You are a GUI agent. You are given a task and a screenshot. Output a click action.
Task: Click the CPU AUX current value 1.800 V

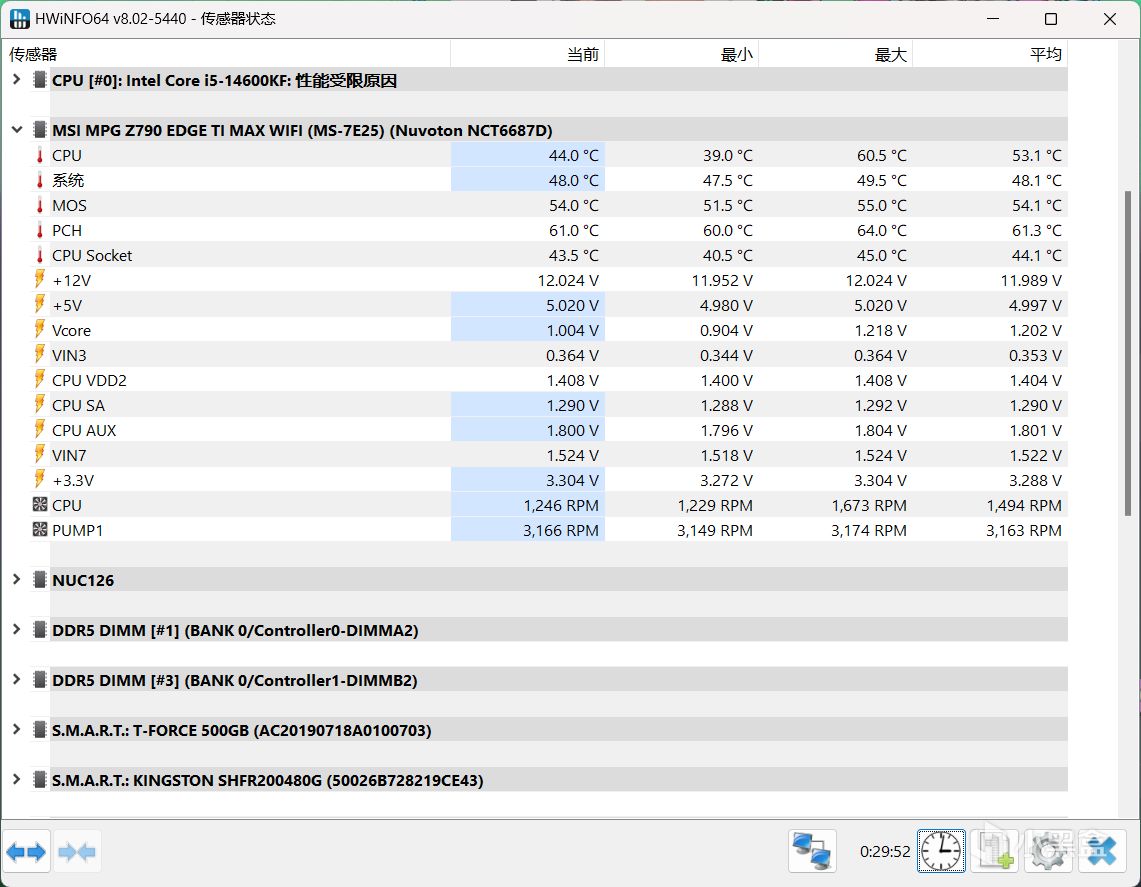coord(573,430)
